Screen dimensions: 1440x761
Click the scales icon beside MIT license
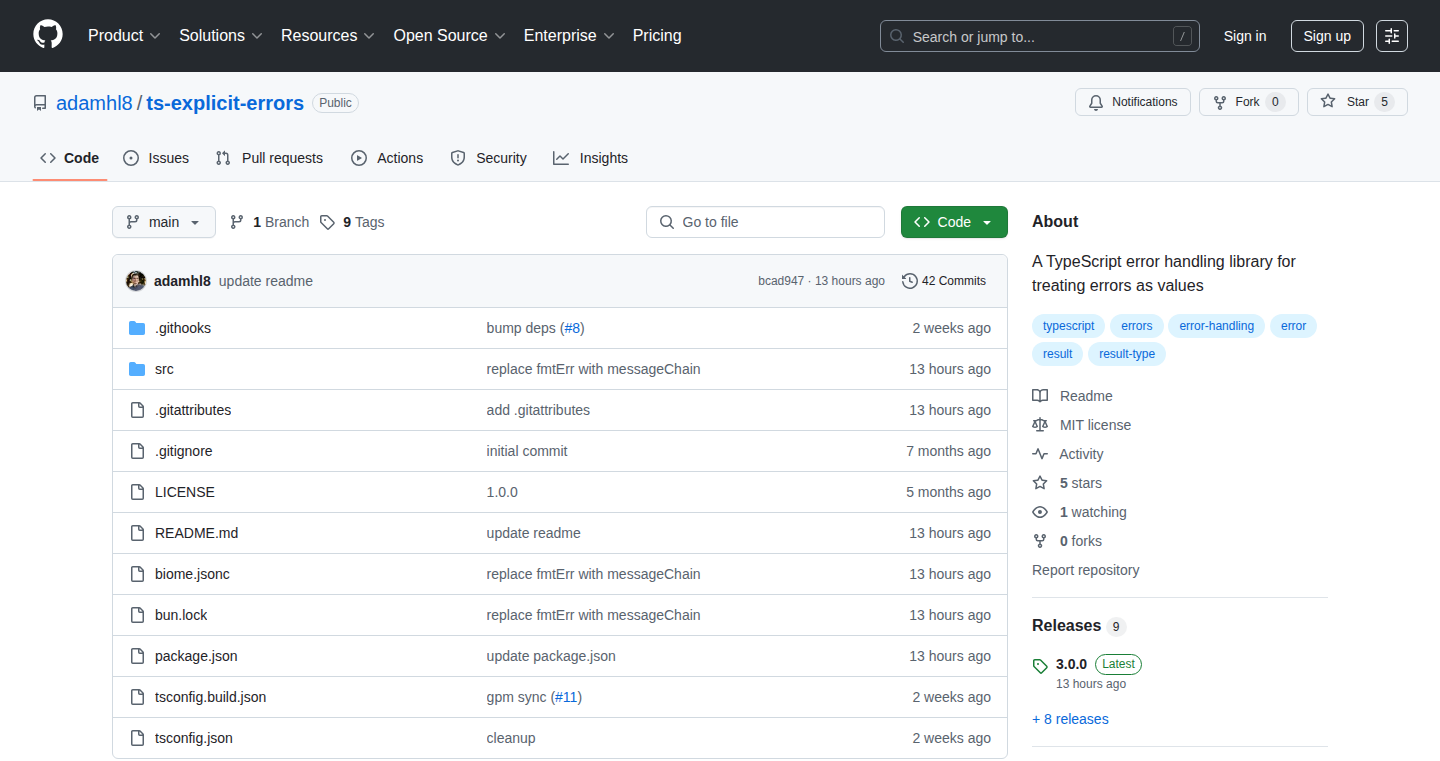(1040, 425)
